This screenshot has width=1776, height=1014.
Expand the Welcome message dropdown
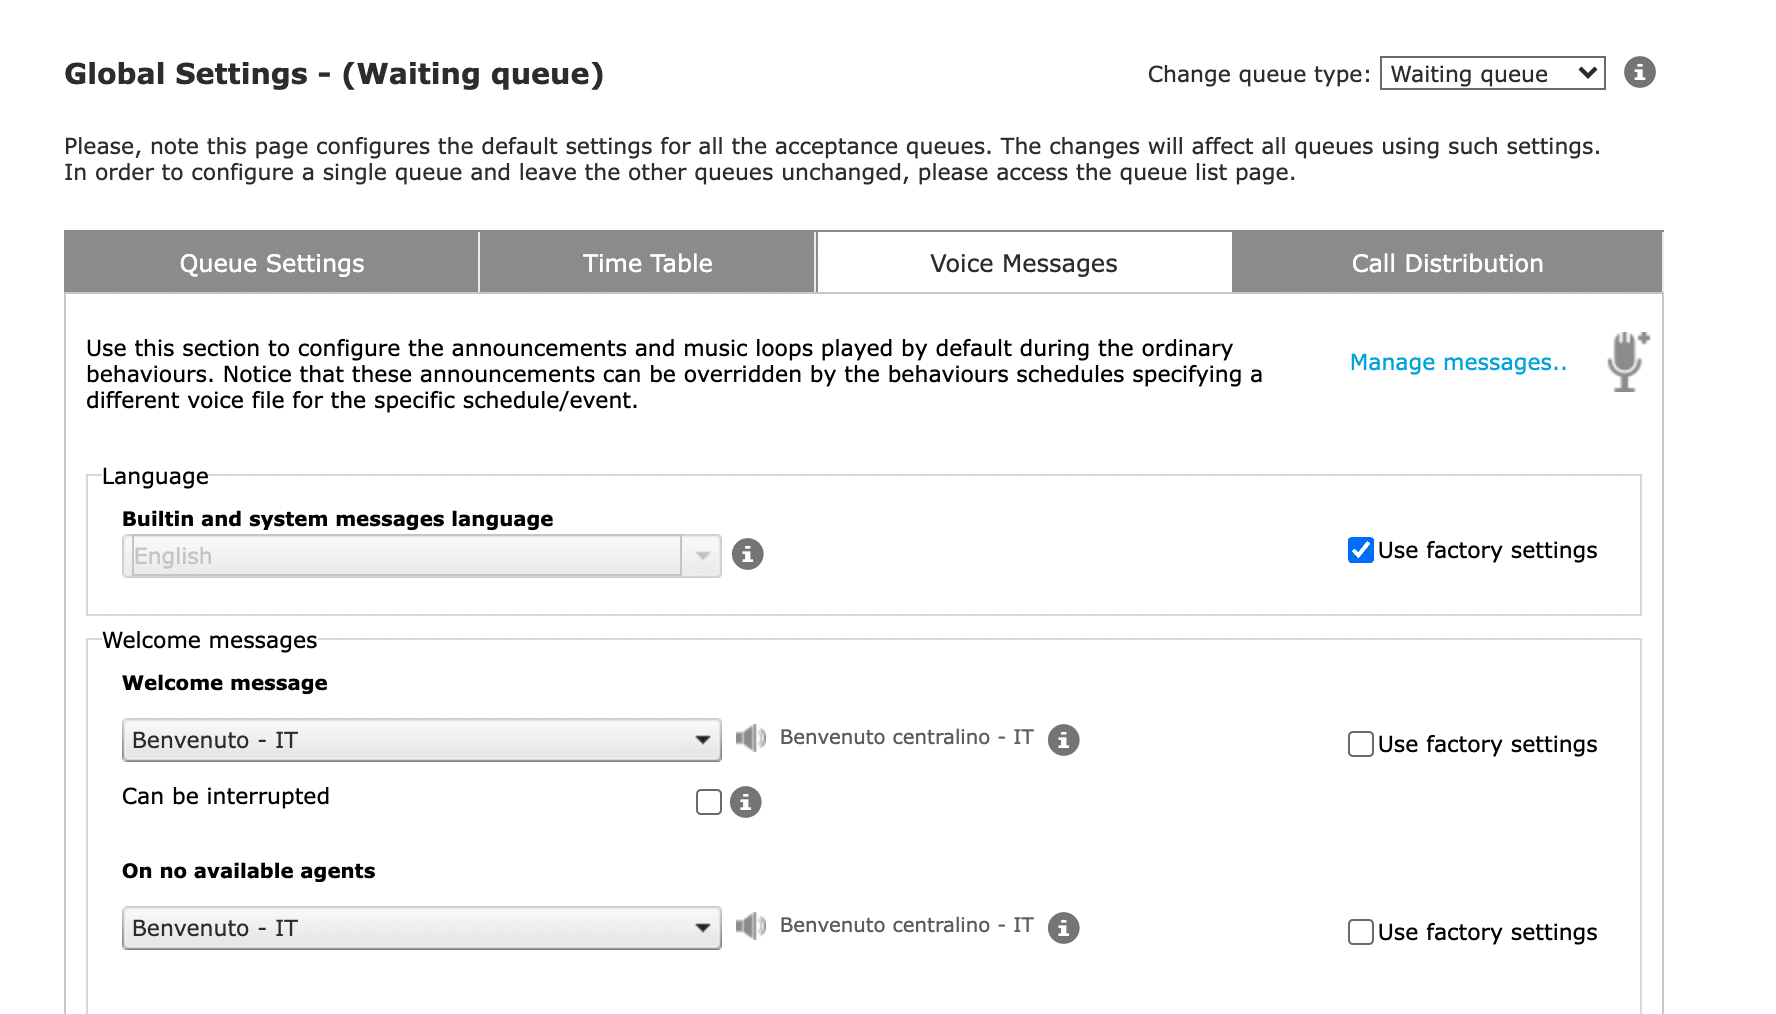click(421, 740)
